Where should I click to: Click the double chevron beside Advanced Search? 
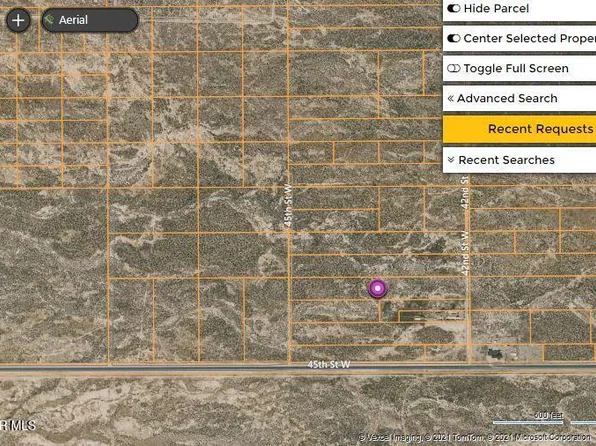coord(451,98)
